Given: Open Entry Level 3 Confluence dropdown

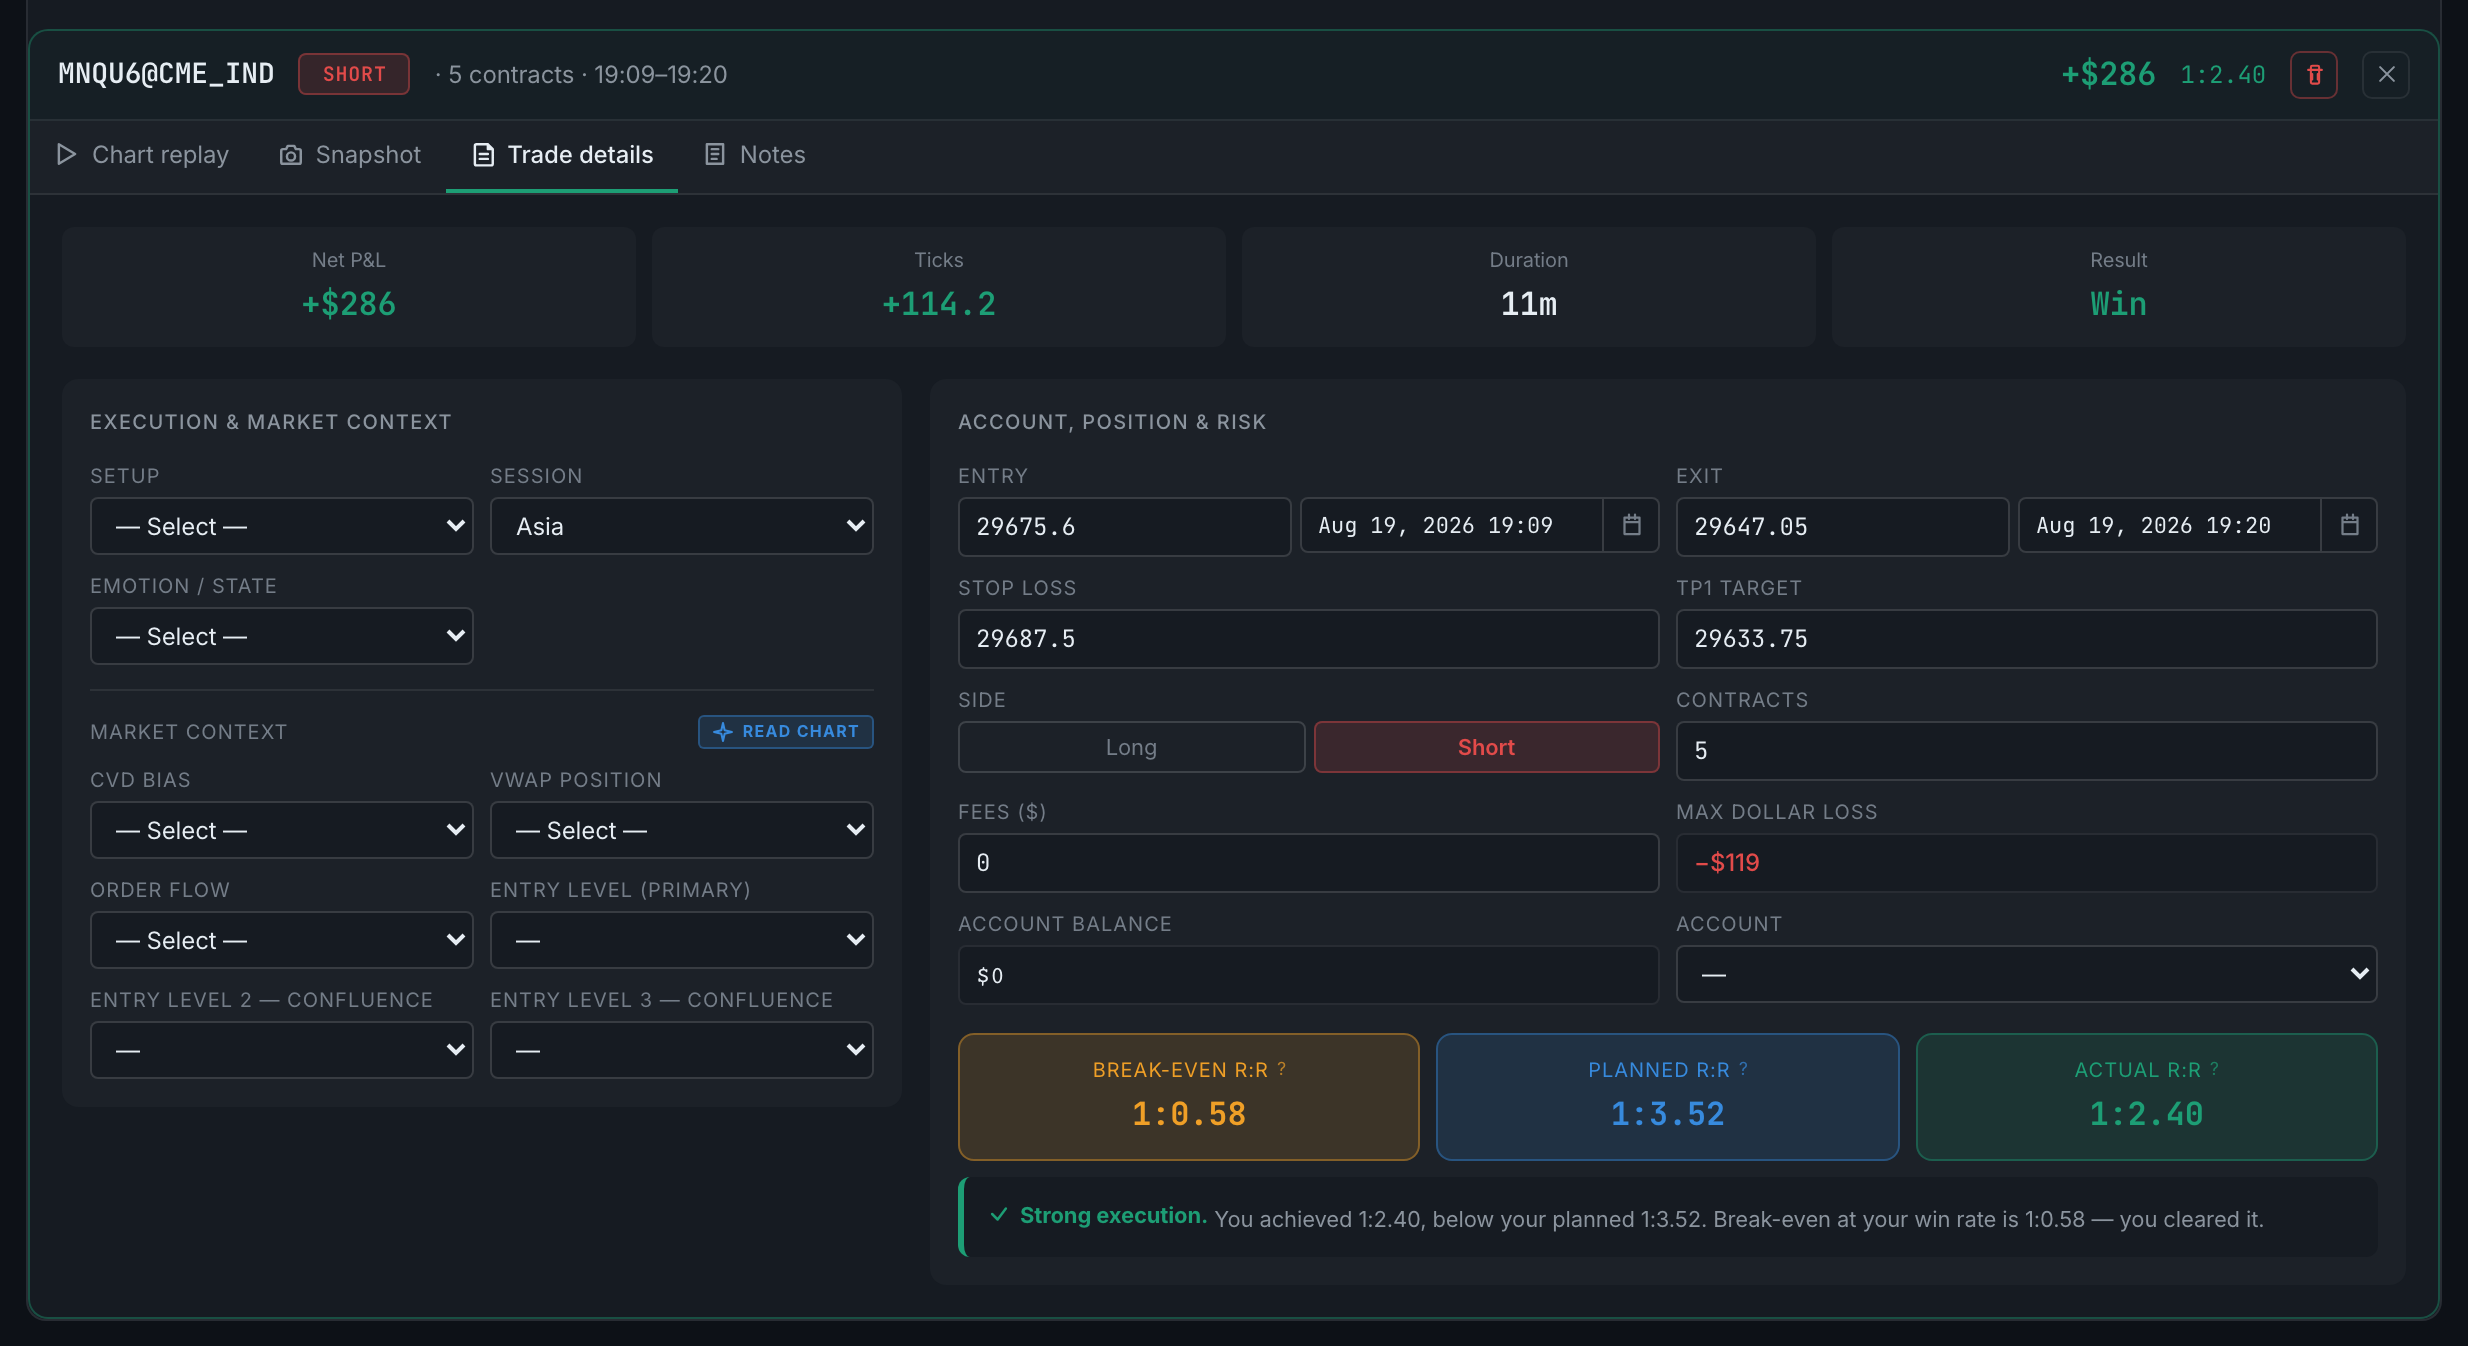Looking at the screenshot, I should tap(682, 1050).
